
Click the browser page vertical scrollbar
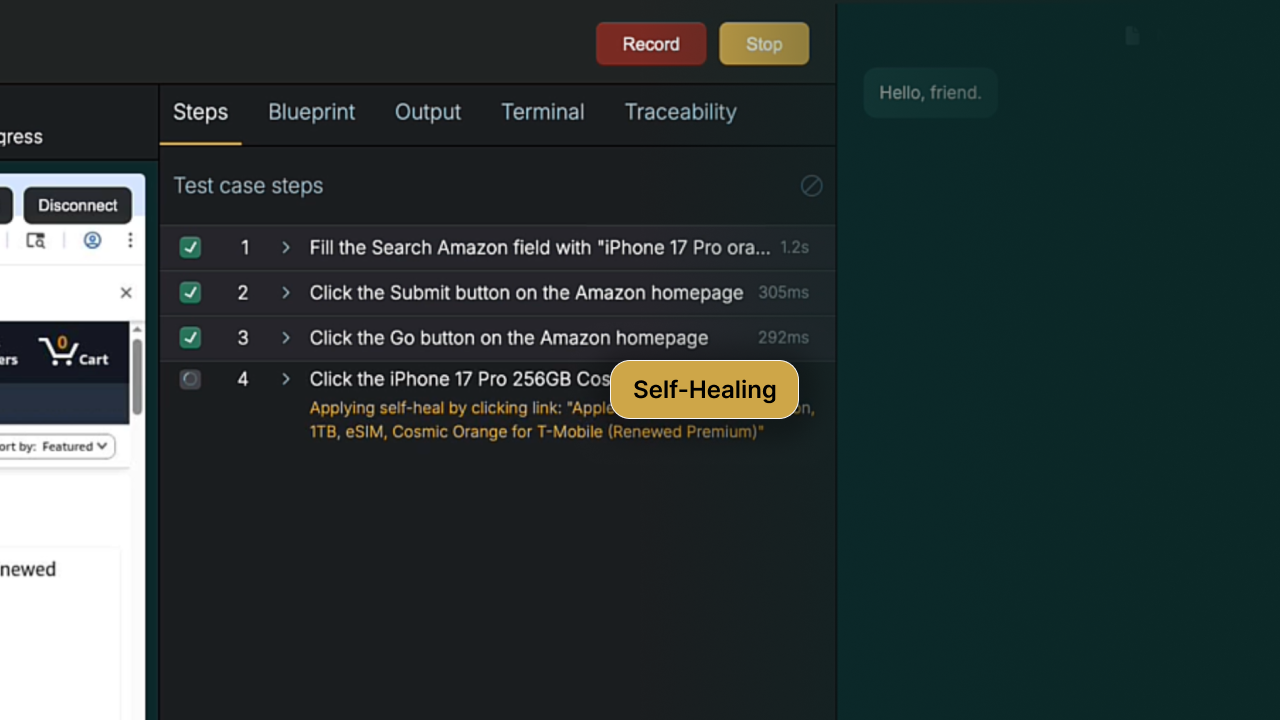[x=137, y=375]
